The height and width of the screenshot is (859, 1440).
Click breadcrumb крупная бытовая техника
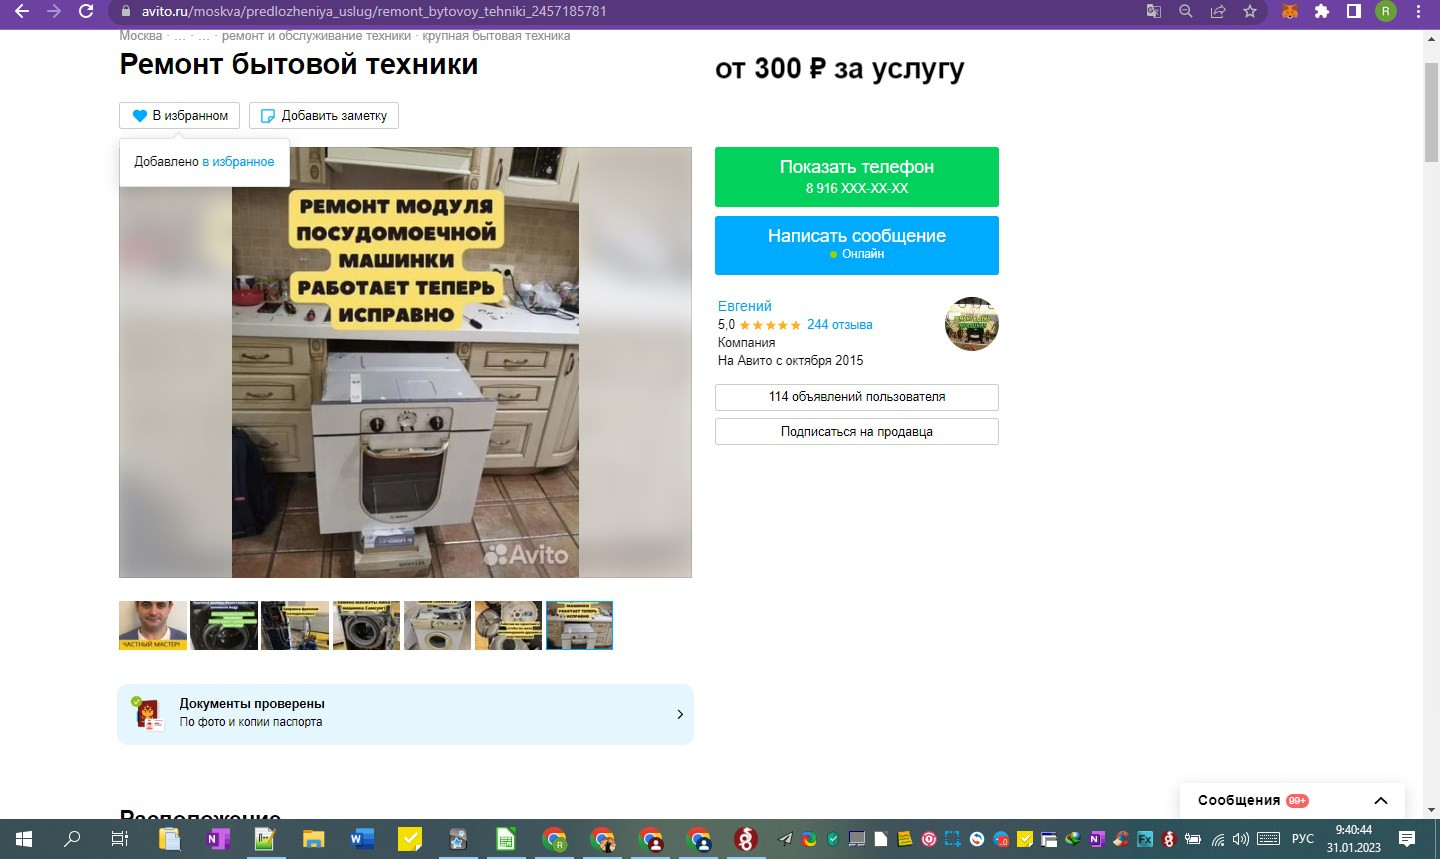click(x=496, y=35)
